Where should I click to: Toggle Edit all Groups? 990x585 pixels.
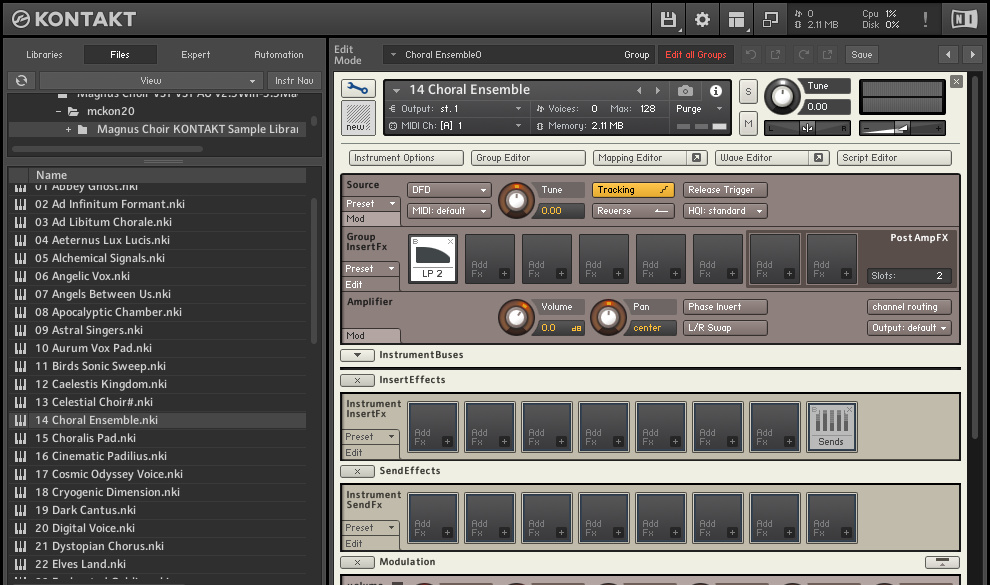click(696, 55)
